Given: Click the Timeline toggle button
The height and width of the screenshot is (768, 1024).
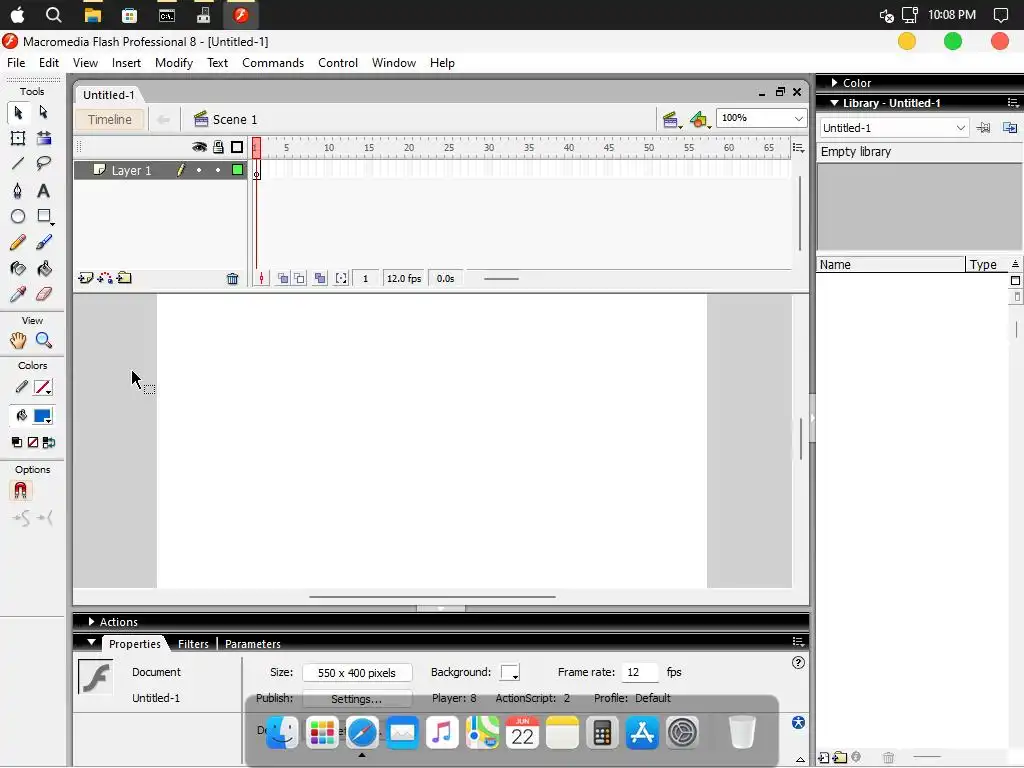Looking at the screenshot, I should point(110,120).
